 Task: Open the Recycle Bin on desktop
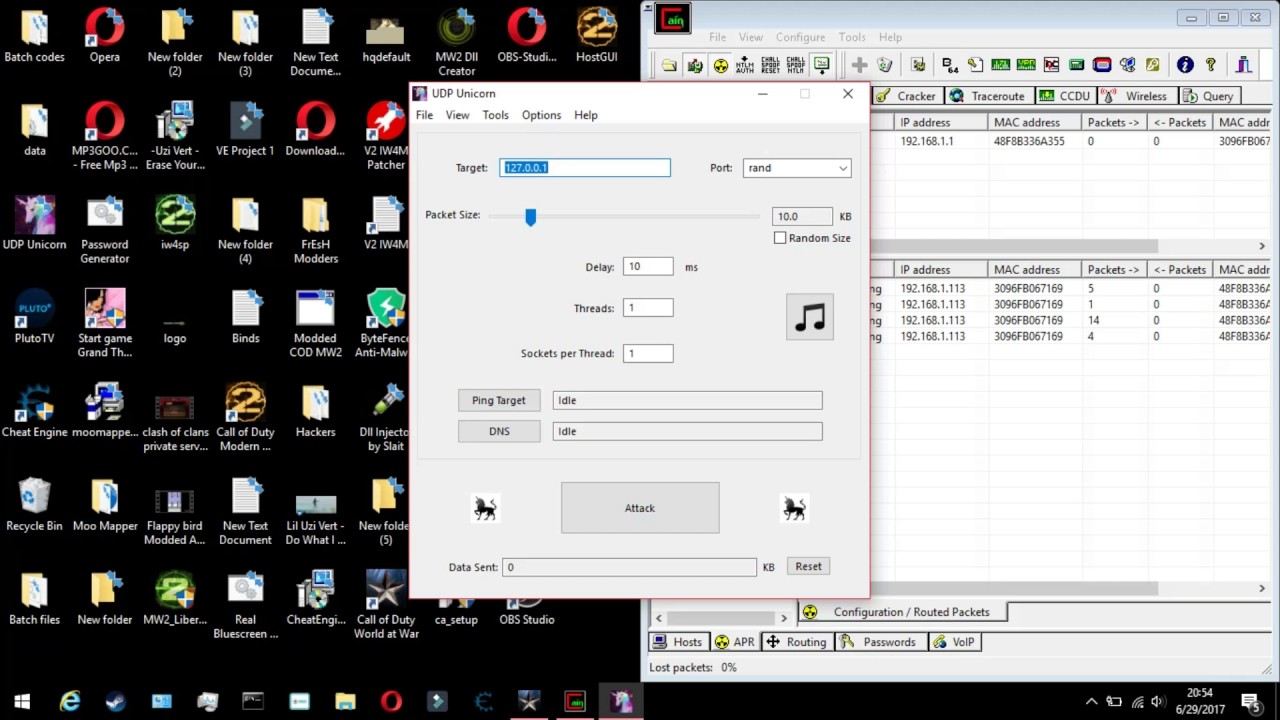(34, 505)
